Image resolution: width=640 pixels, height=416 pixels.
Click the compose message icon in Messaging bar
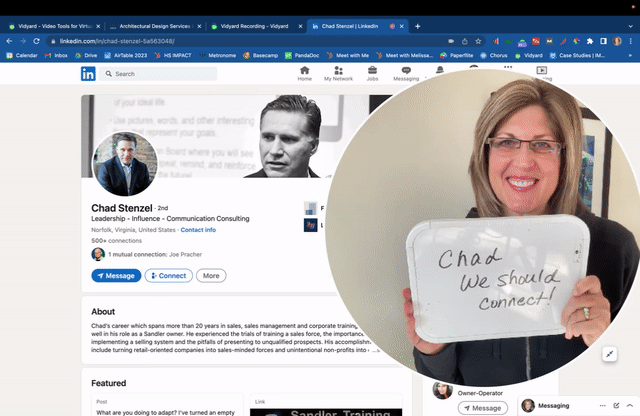(616, 405)
